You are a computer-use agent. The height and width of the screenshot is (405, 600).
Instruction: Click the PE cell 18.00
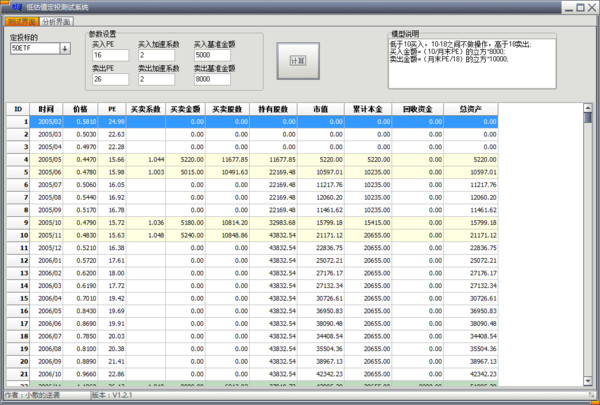click(112, 273)
